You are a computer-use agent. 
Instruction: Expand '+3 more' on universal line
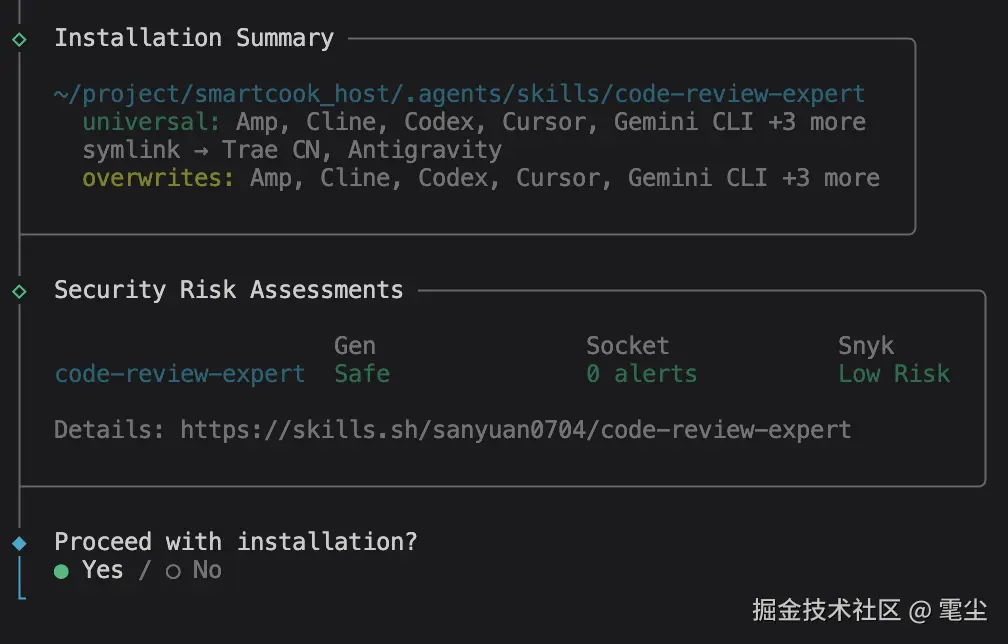[x=823, y=122]
